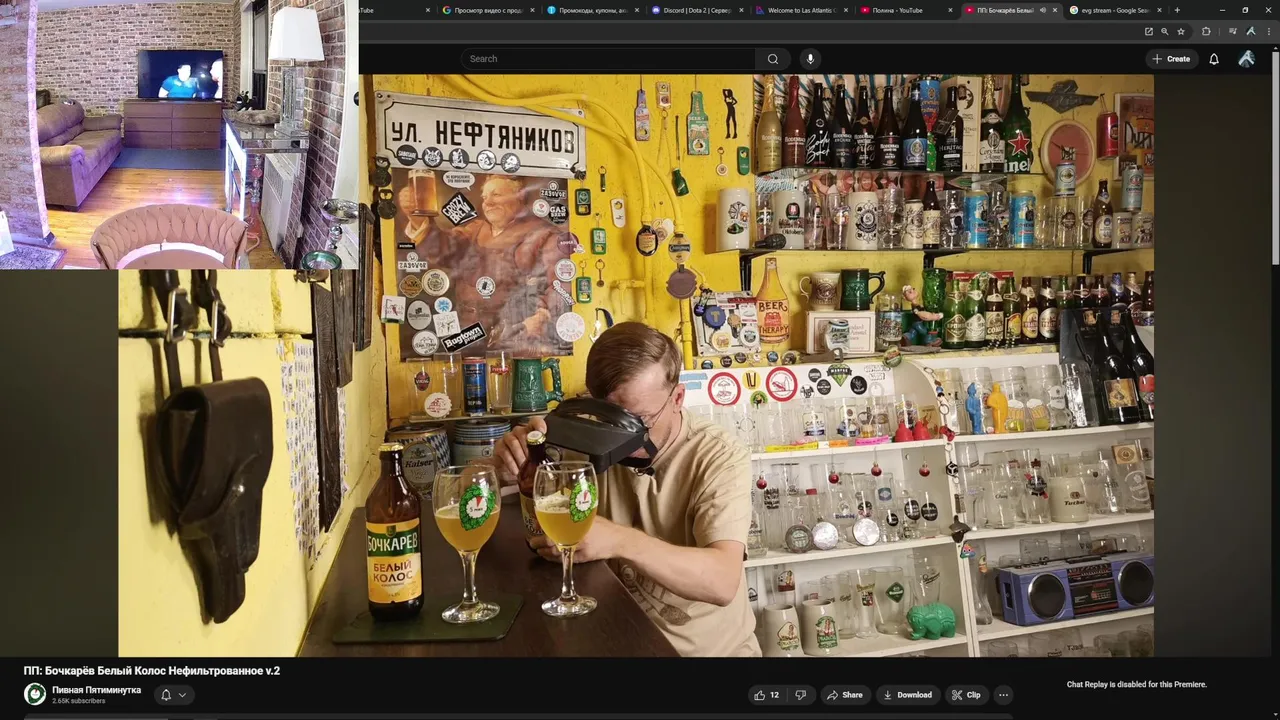Close the Полина - YouTube tab
Image resolution: width=1280 pixels, height=720 pixels.
click(950, 10)
